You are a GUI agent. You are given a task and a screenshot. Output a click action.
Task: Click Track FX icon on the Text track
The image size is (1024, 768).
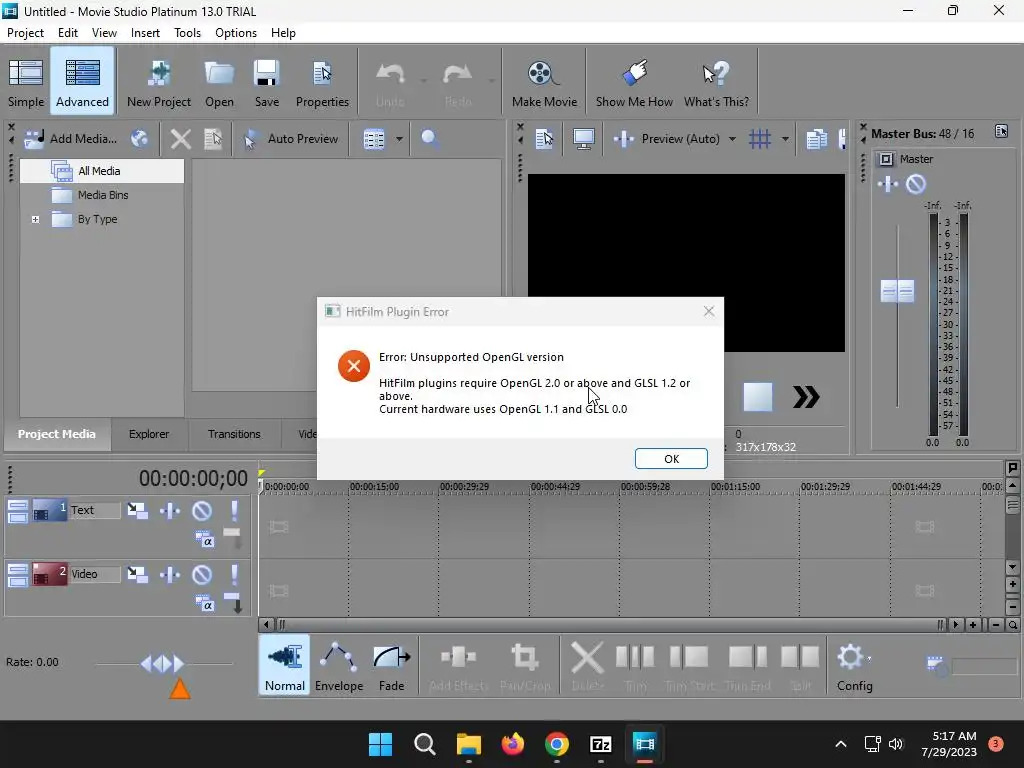coord(170,510)
